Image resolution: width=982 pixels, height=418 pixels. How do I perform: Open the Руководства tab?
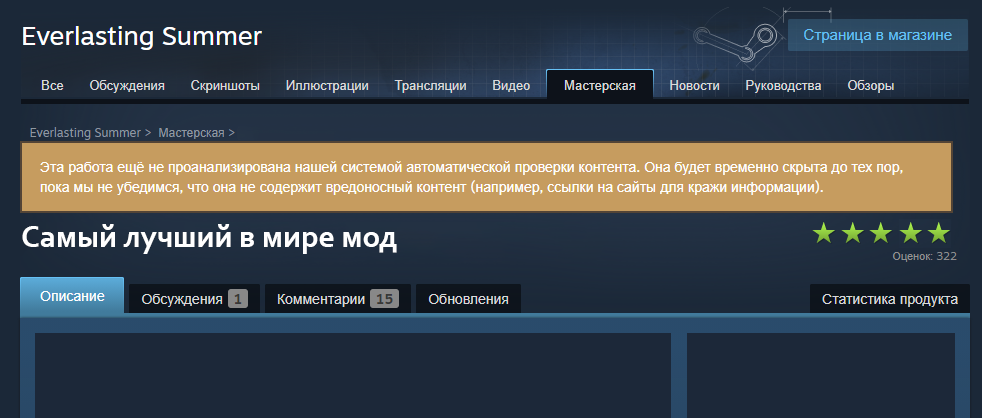pos(783,86)
